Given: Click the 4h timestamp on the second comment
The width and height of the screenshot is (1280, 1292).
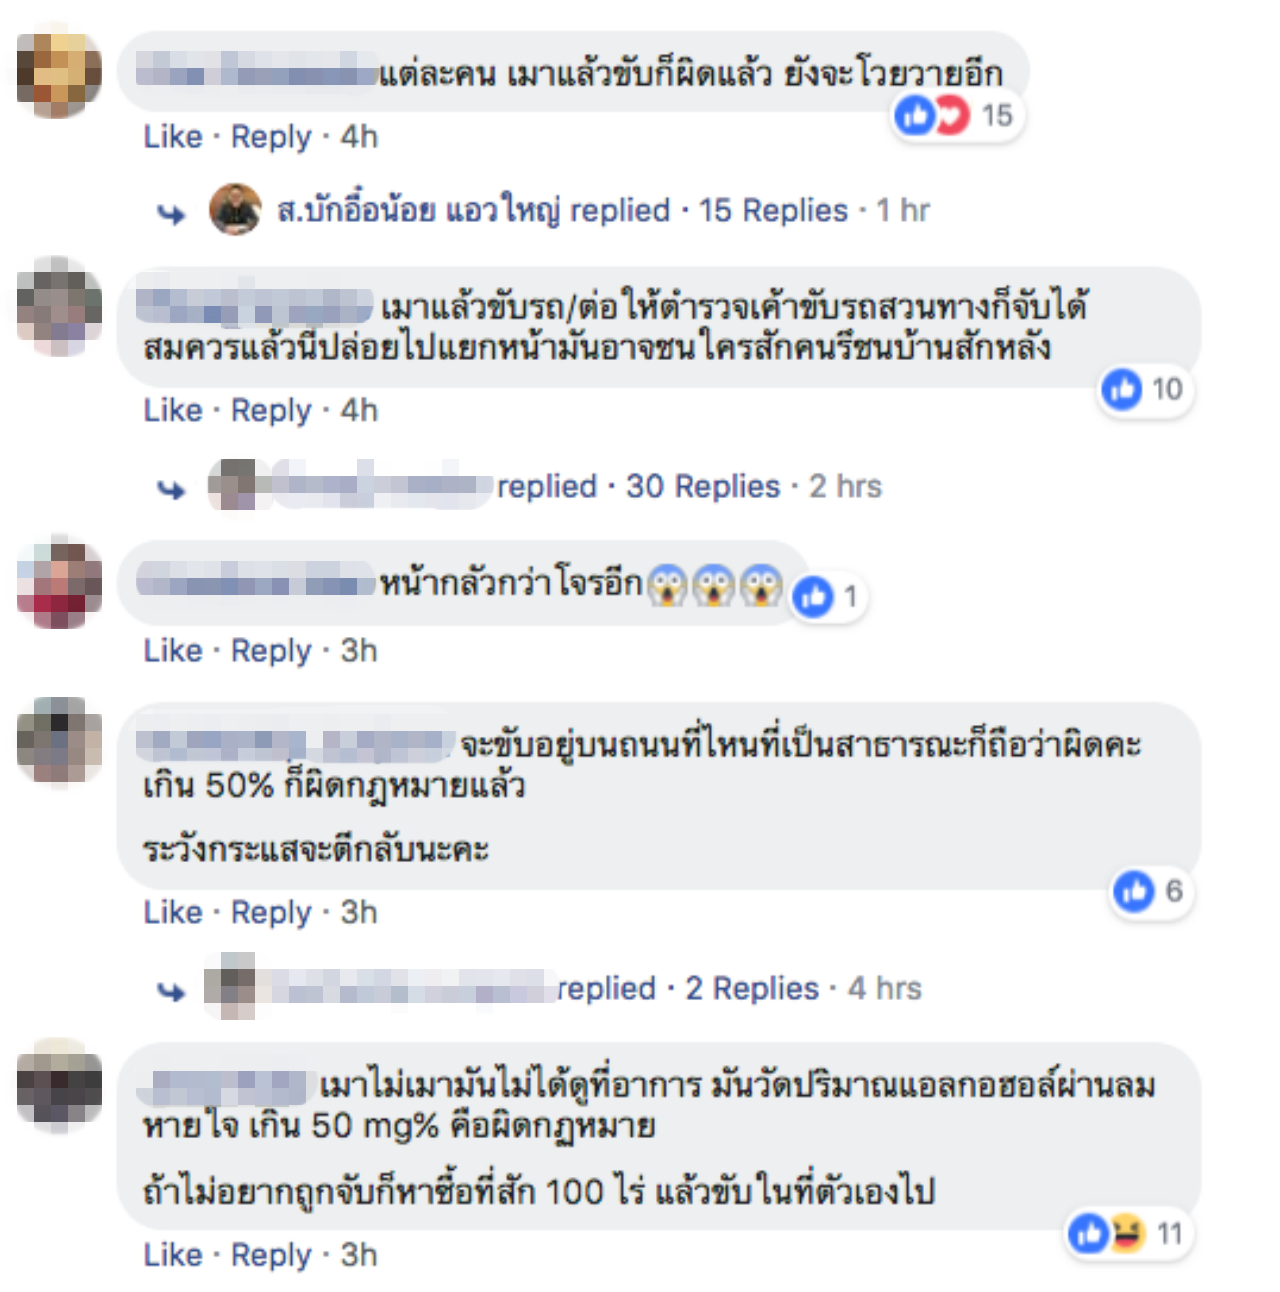Looking at the screenshot, I should pyautogui.click(x=359, y=410).
